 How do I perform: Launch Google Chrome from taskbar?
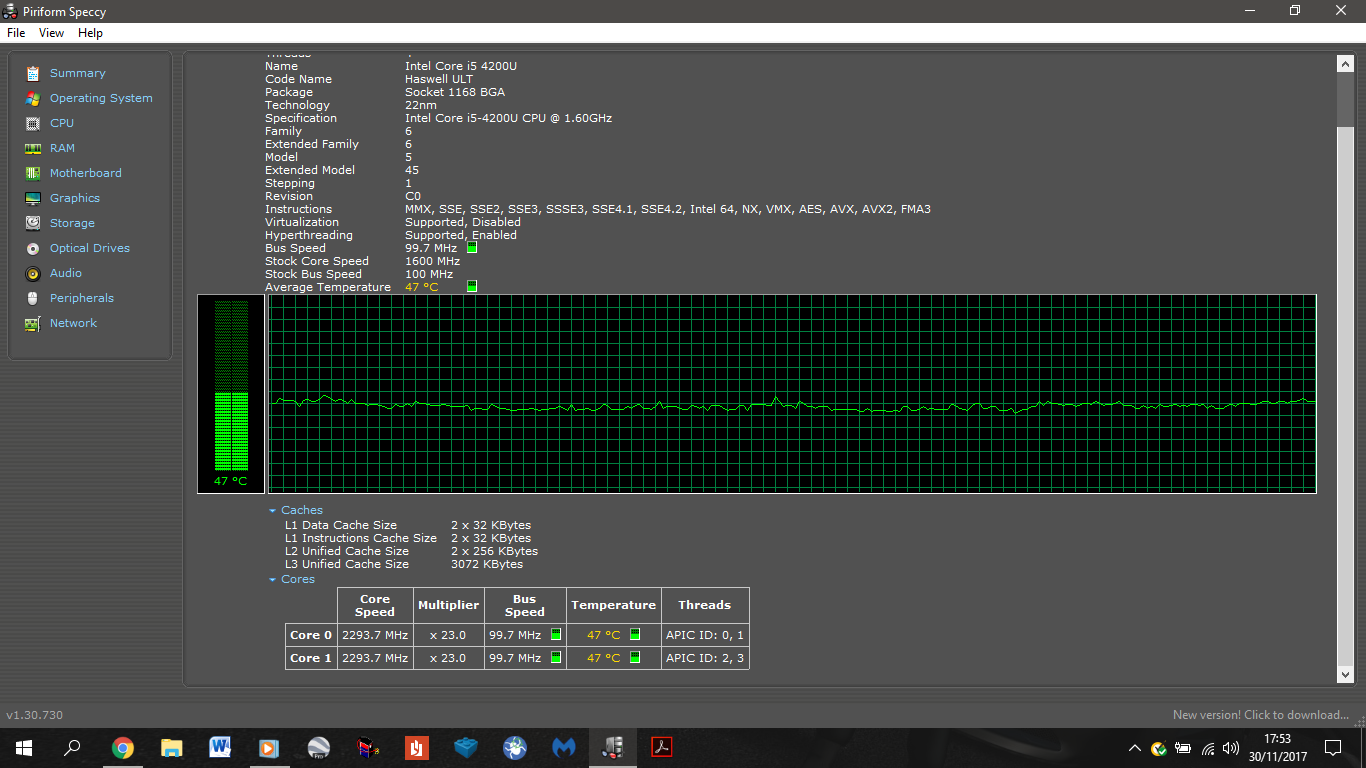(123, 748)
